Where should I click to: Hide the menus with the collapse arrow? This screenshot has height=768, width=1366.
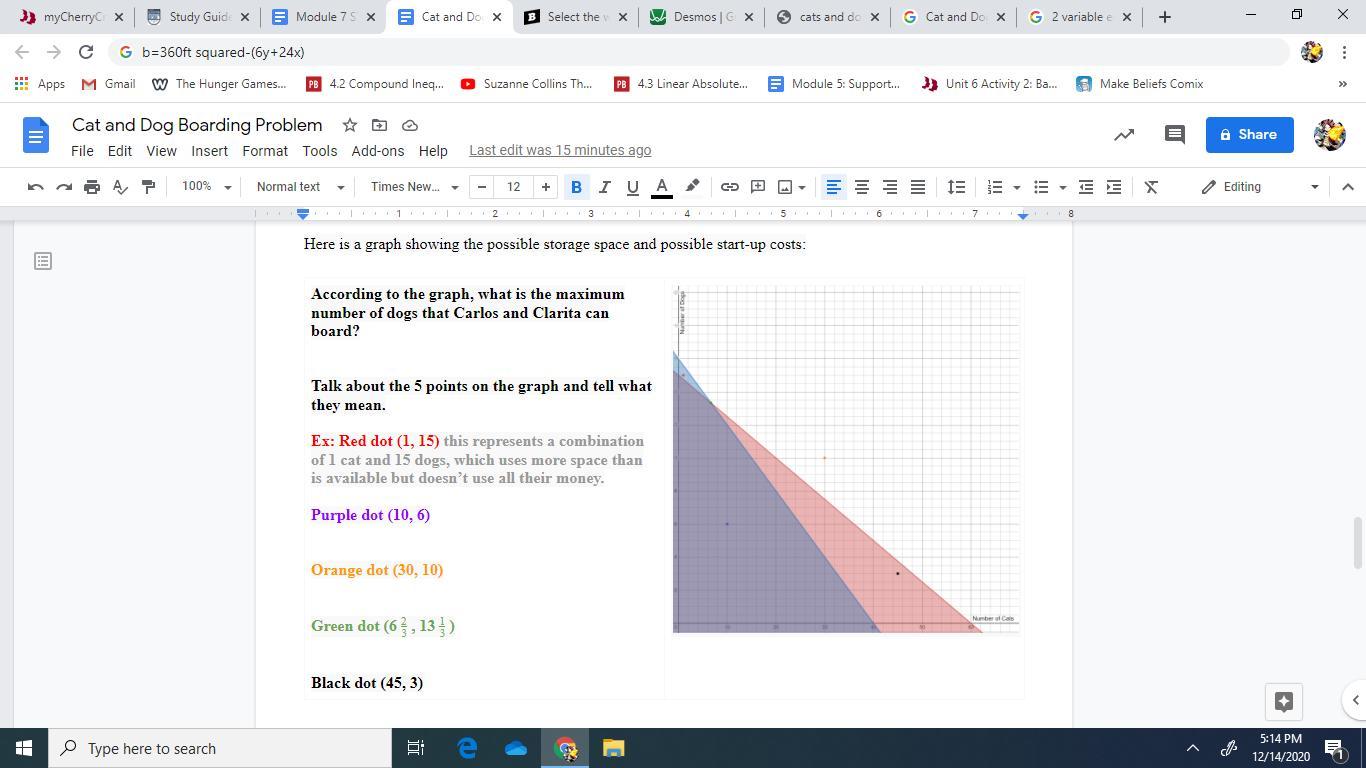(1347, 187)
